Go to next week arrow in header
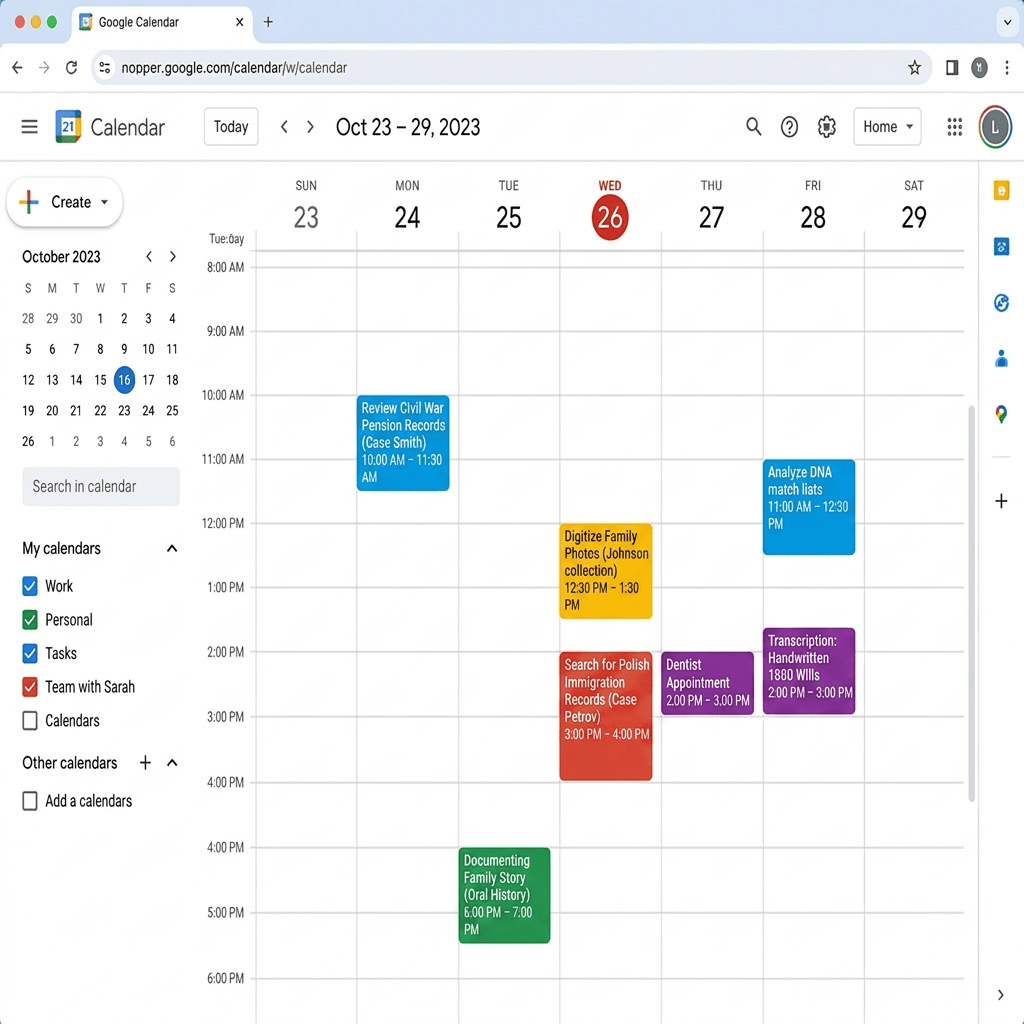Screen dimensions: 1024x1024 (x=310, y=127)
